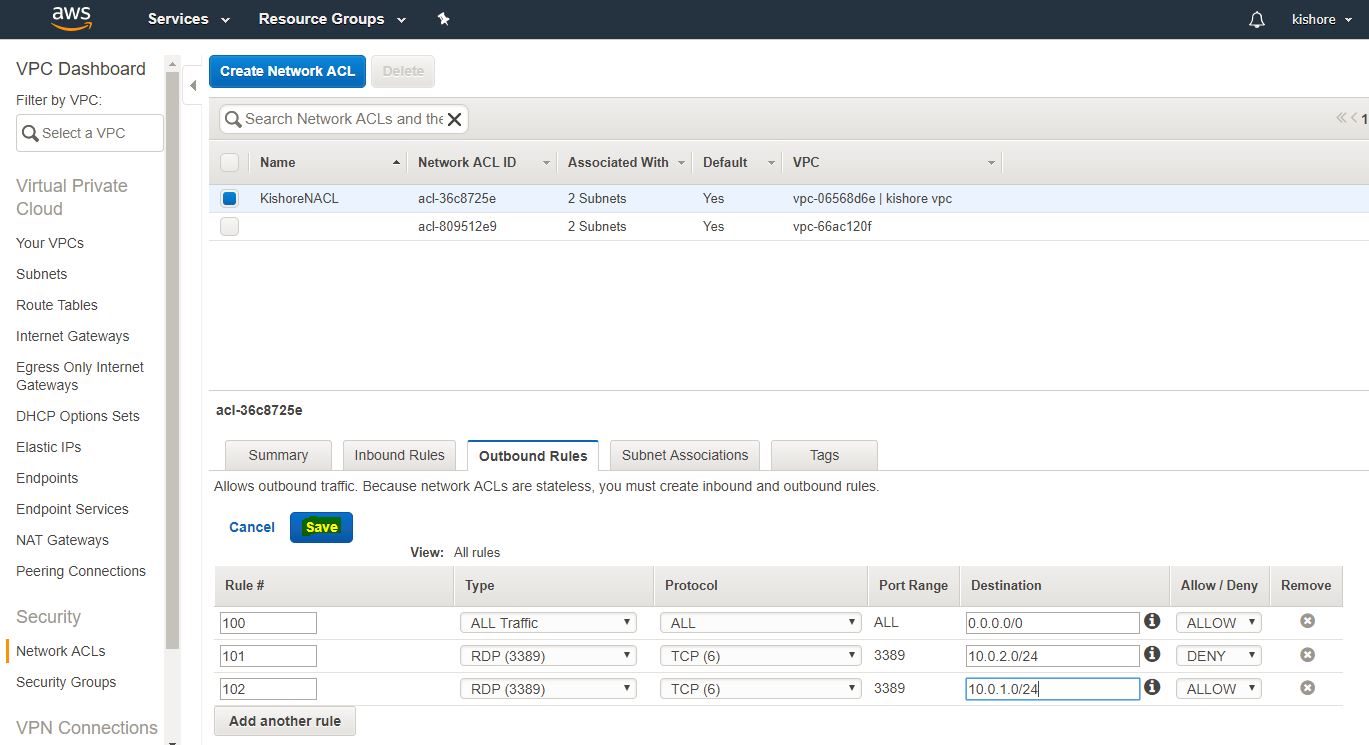Switch to the Inbound Rules tab

click(399, 455)
